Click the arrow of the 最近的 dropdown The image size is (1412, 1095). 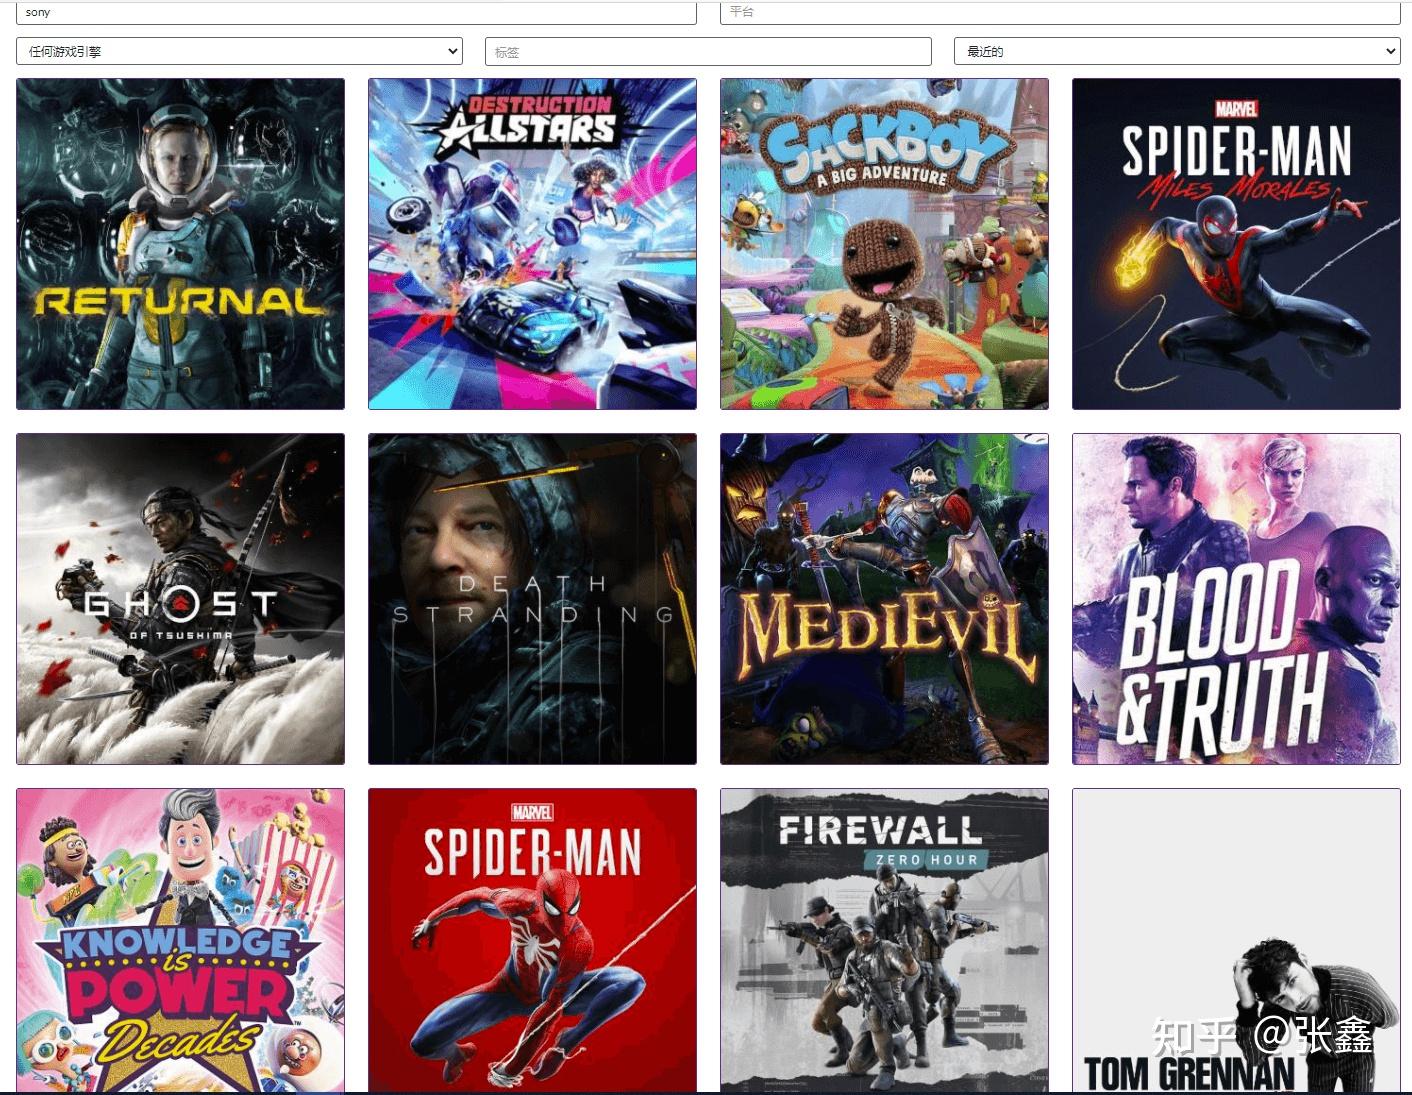click(1390, 51)
